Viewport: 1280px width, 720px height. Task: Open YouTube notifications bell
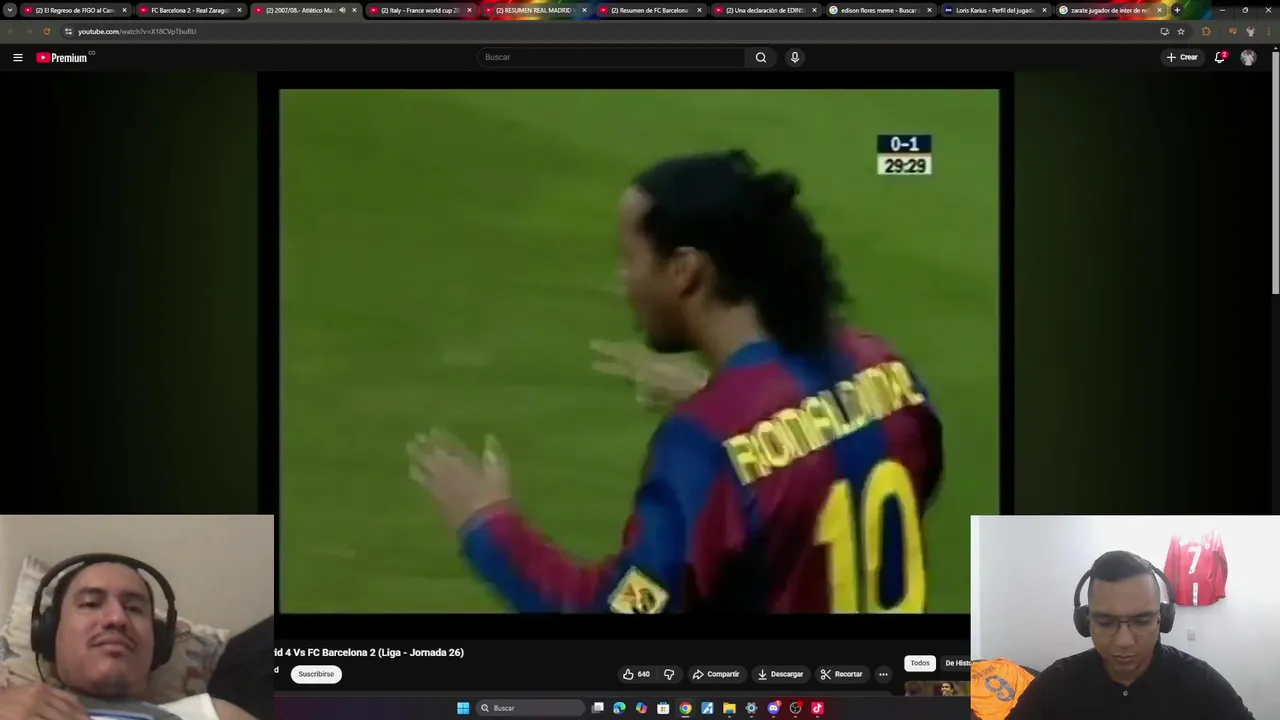[1220, 57]
